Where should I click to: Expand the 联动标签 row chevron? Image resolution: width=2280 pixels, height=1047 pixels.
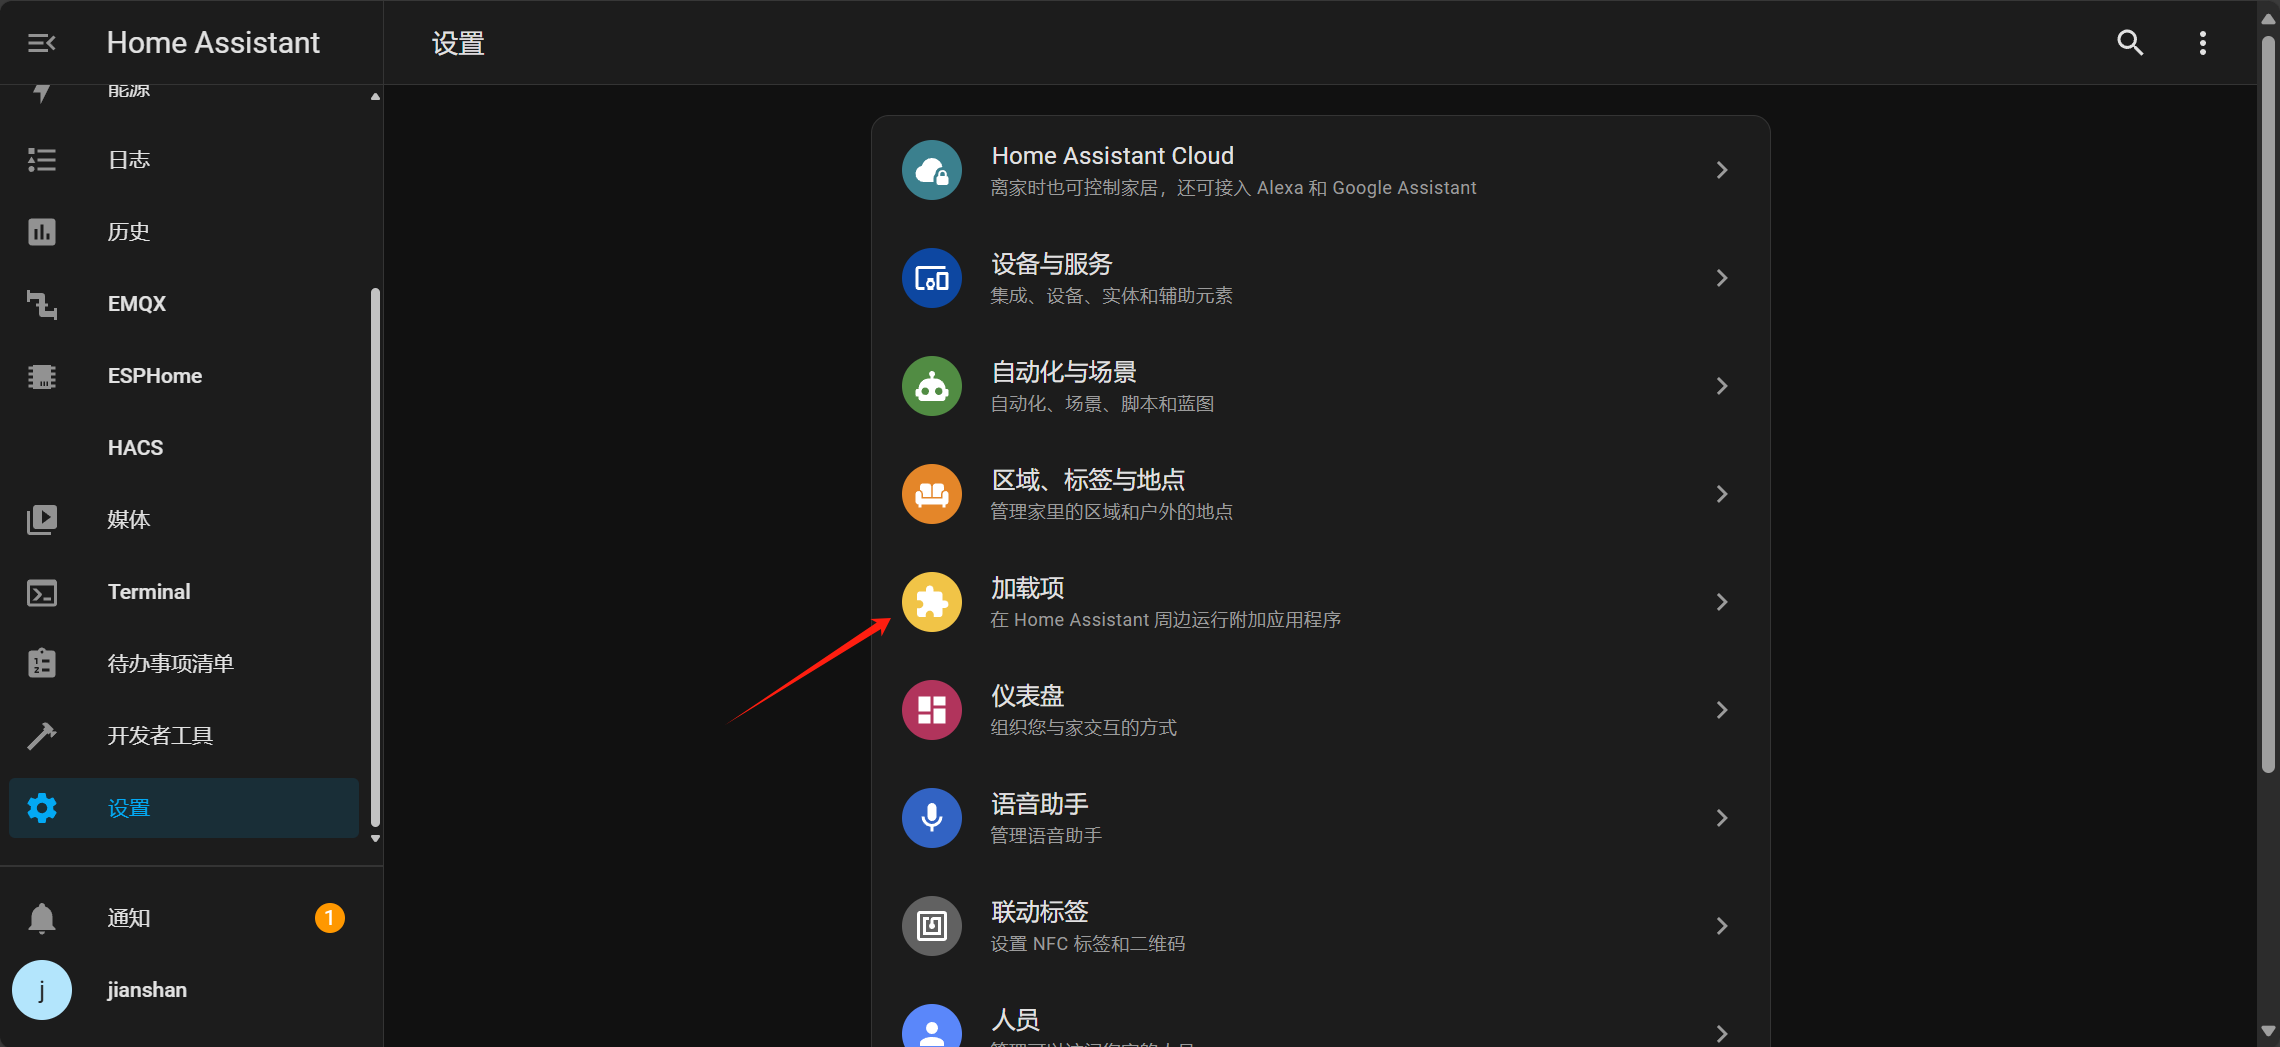1722,926
